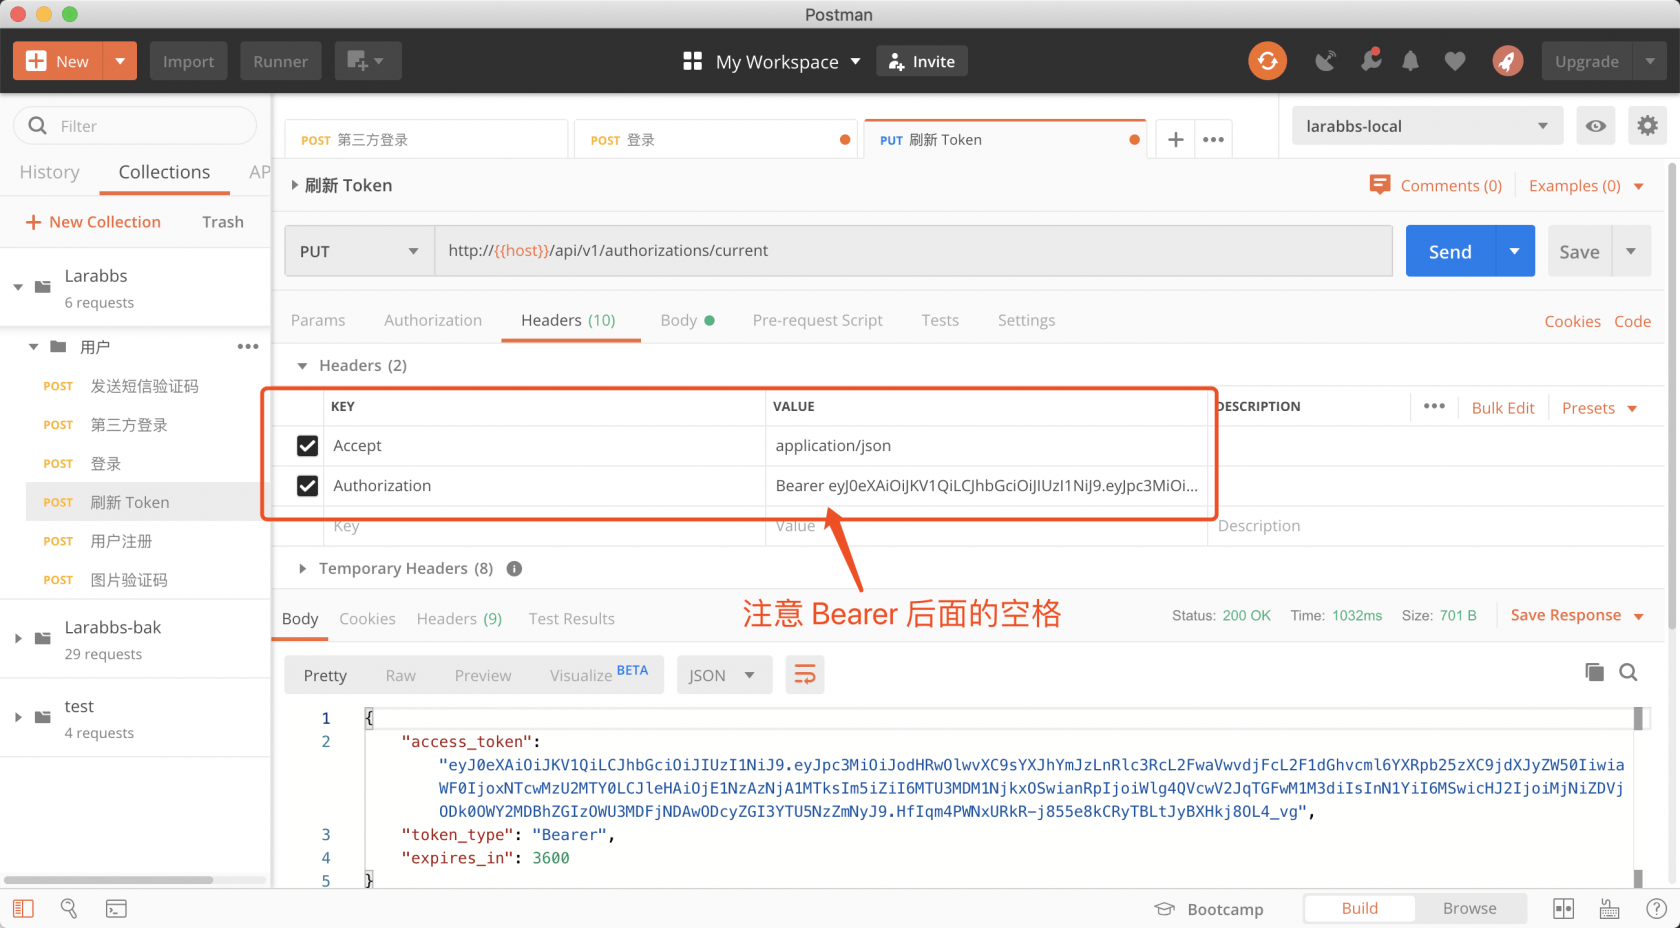Click the Import button
1680x928 pixels.
click(x=188, y=61)
